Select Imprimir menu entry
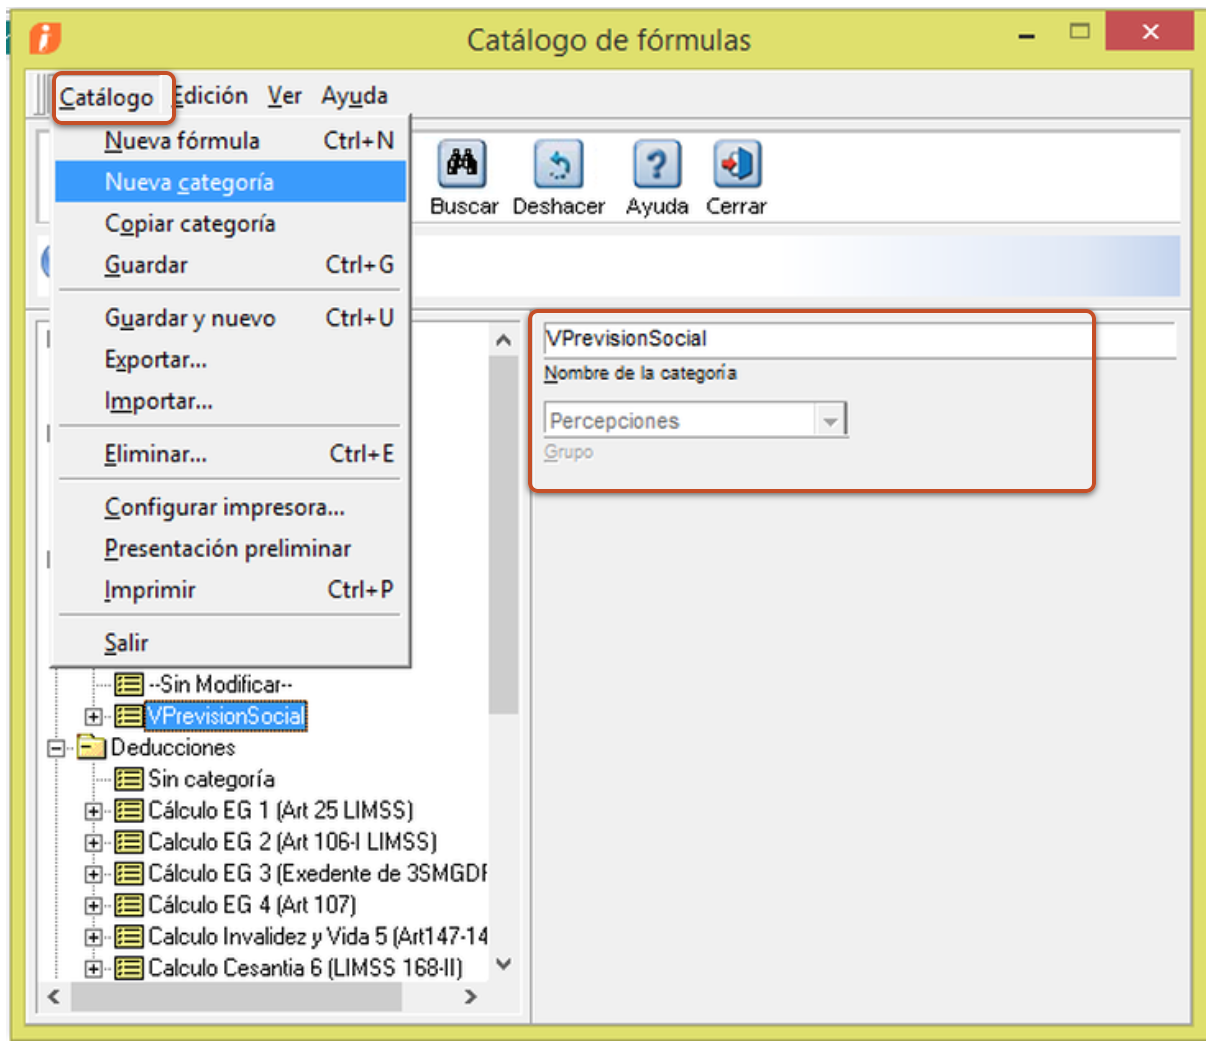 click(231, 590)
